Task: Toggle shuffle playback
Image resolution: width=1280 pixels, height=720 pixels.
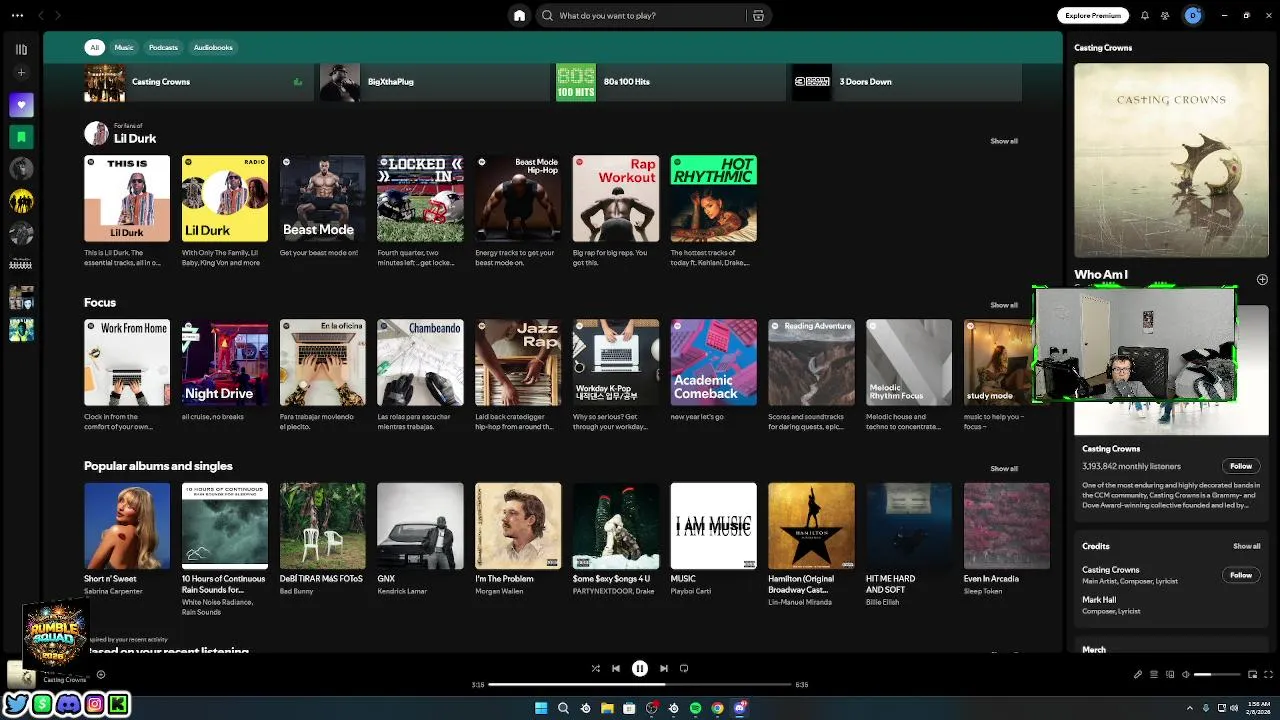Action: tap(595, 668)
